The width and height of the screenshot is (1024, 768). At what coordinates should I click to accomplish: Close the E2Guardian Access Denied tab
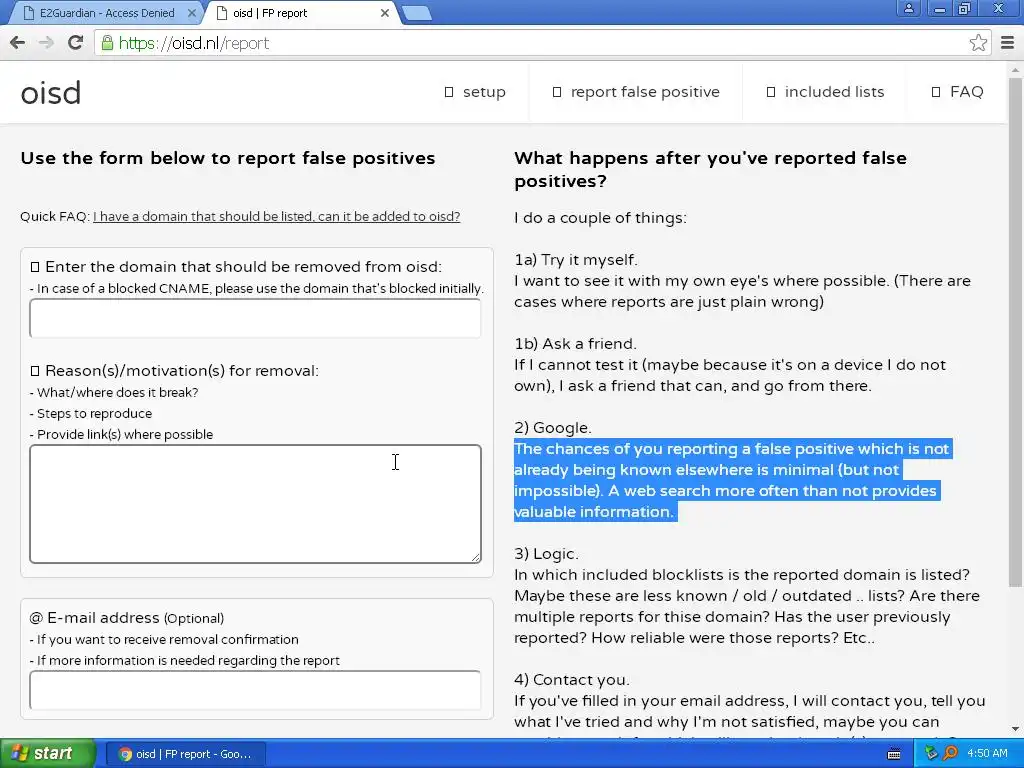click(191, 13)
